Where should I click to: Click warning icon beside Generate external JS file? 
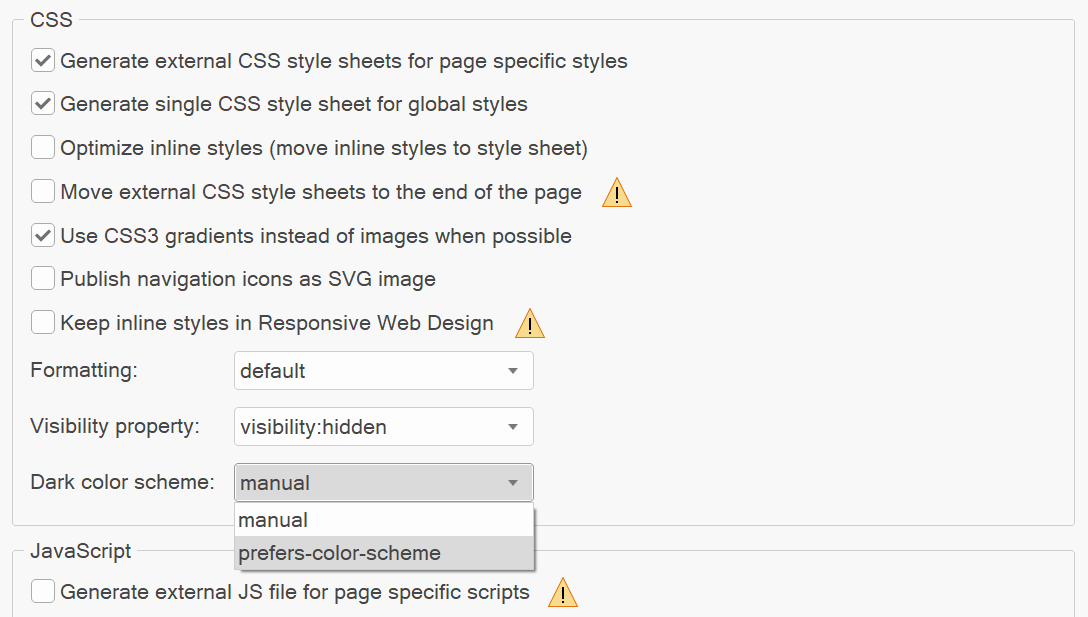point(563,593)
